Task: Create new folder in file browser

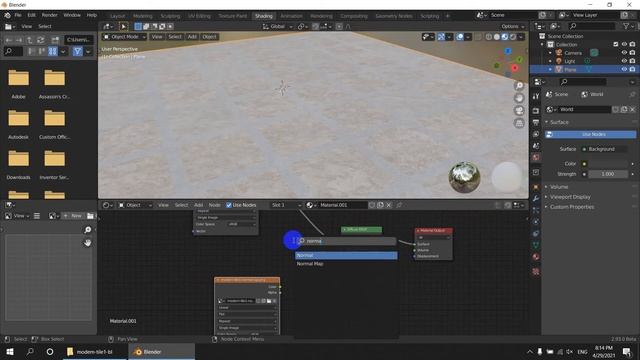Action: tap(55, 40)
